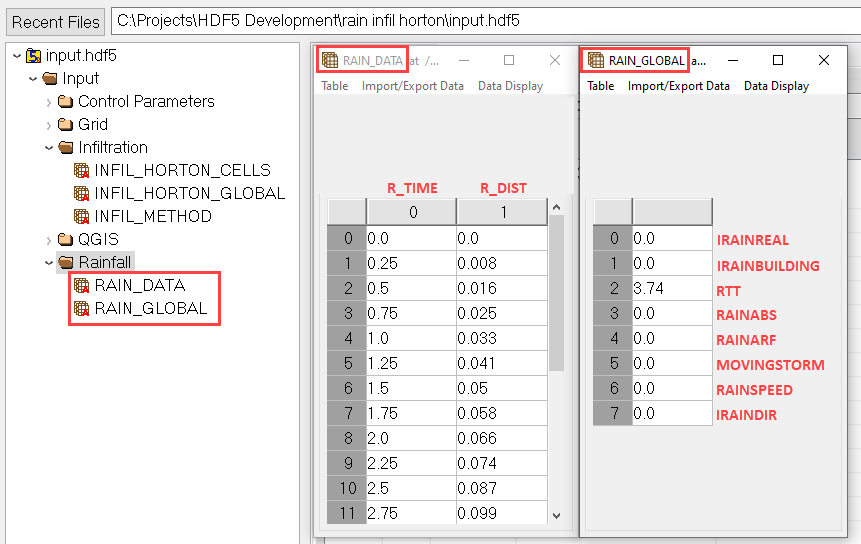This screenshot has width=861, height=544.
Task: Open Data Display menu in RAIN_DATA window
Action: coord(510,86)
